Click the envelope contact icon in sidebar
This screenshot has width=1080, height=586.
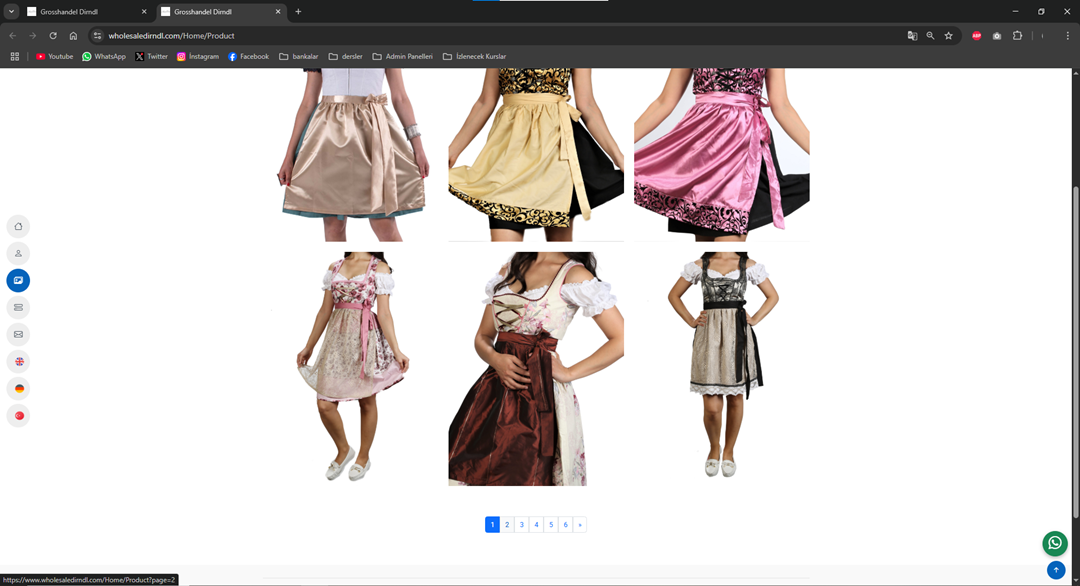coord(18,334)
